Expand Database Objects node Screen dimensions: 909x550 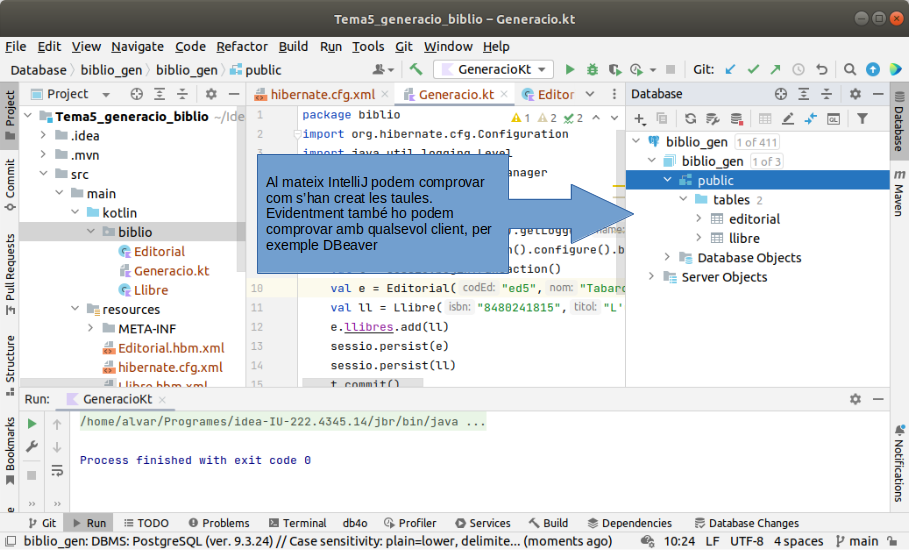(668, 257)
